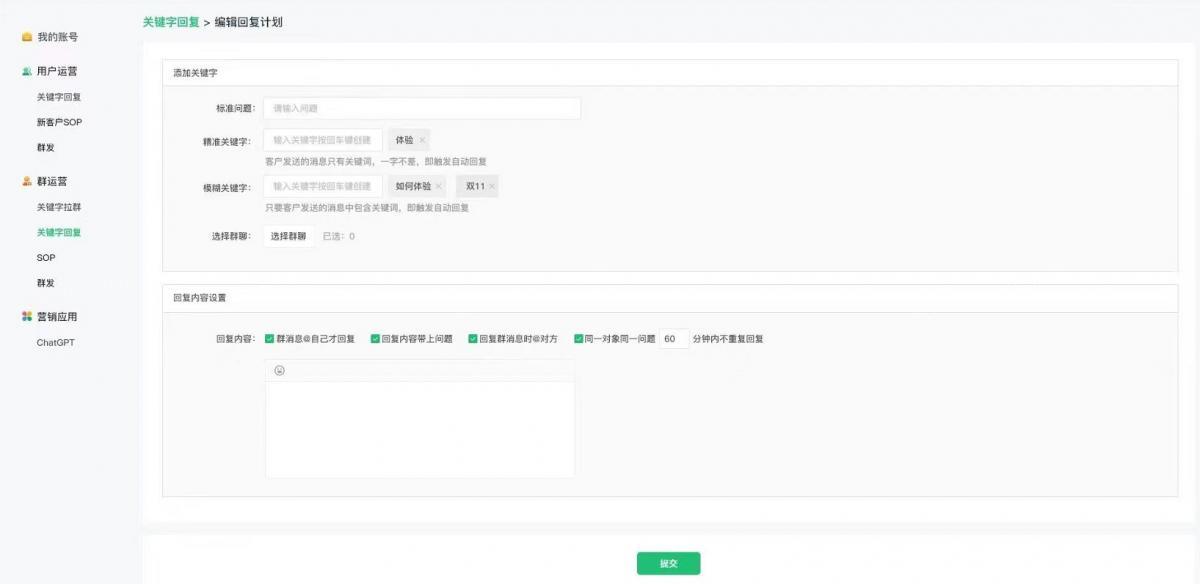
Task: Click the 60 minutes number field
Action: [x=674, y=339]
